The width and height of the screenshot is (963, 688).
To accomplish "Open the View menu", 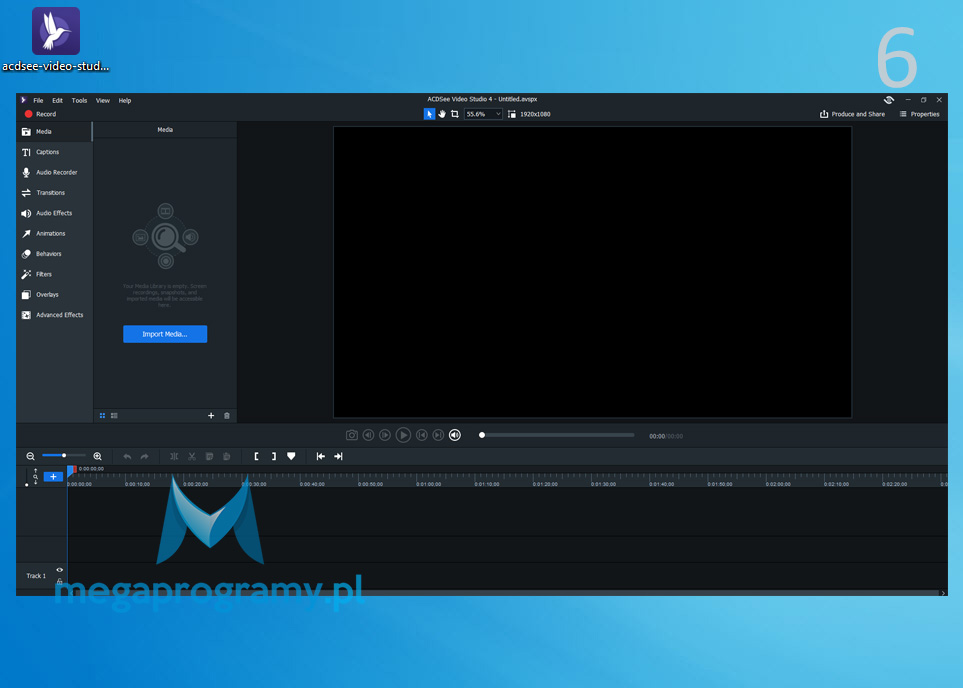I will [103, 100].
